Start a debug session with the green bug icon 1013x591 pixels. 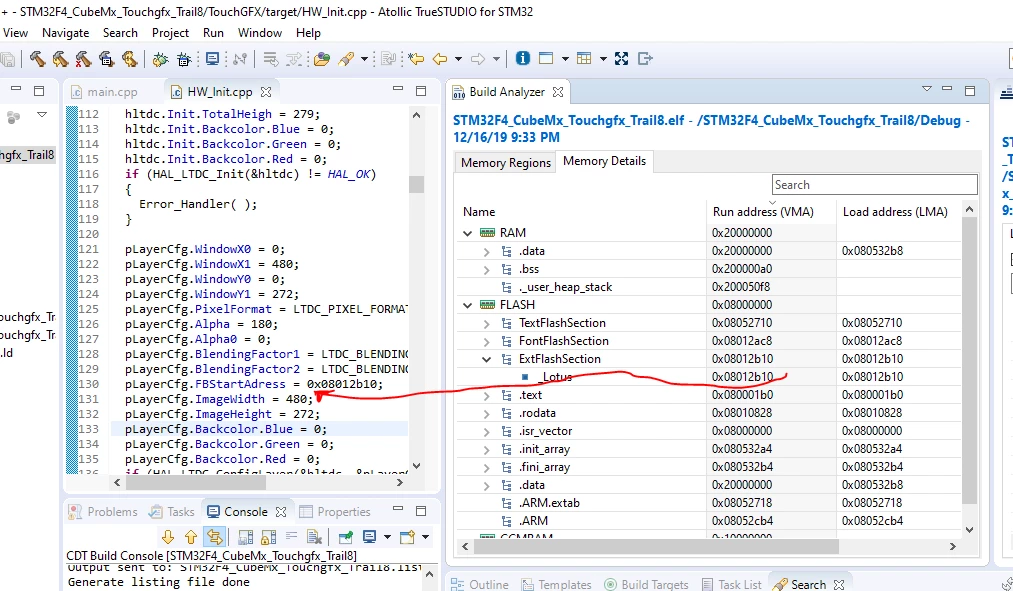click(160, 59)
